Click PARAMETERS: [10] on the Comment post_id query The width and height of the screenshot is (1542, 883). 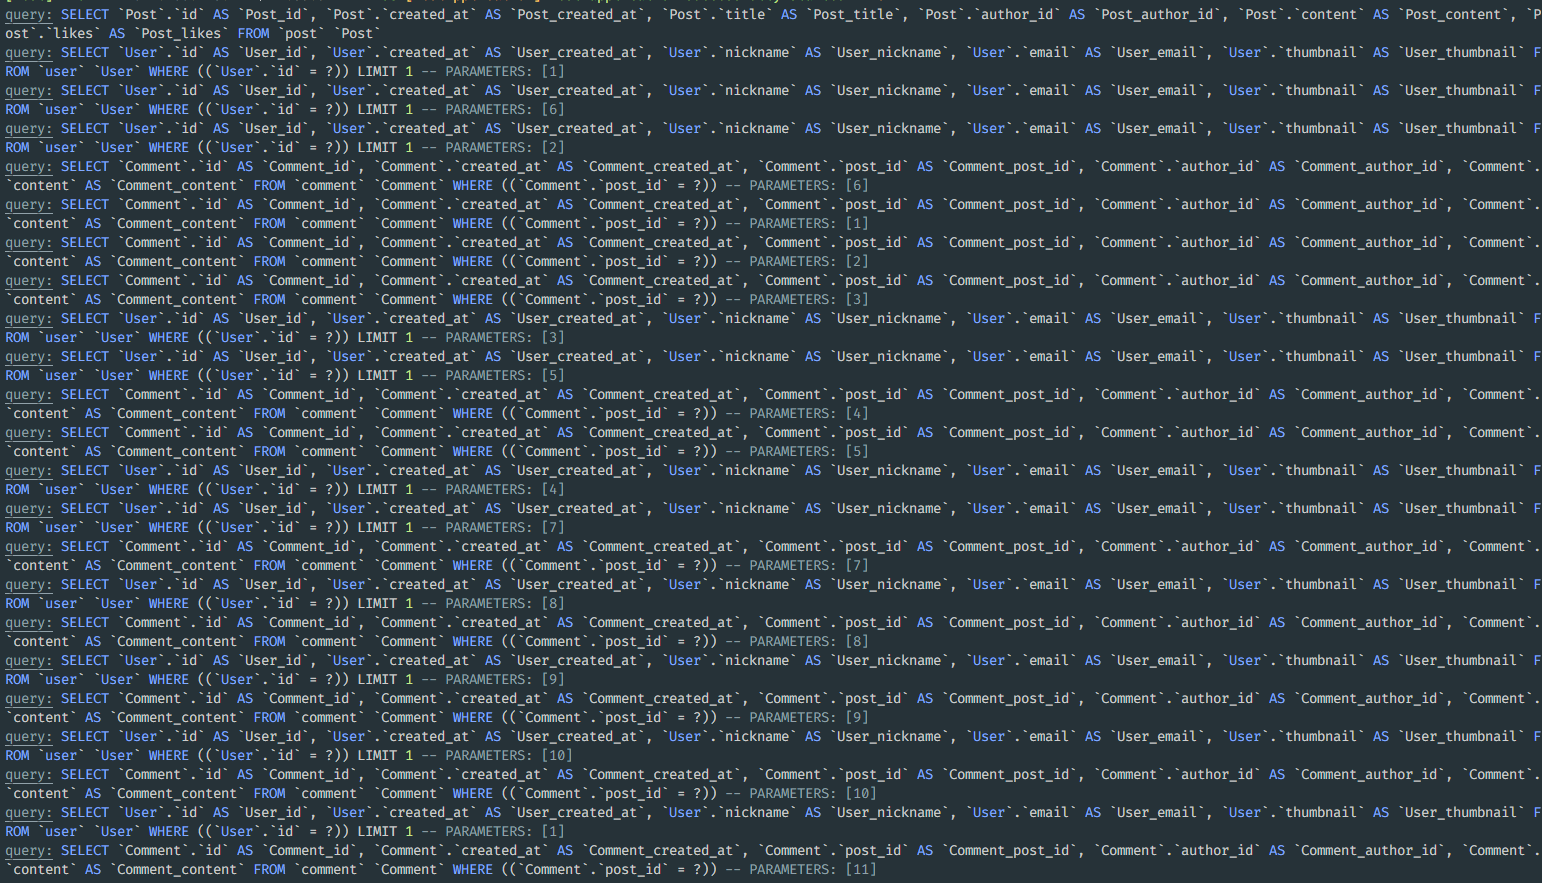click(813, 793)
